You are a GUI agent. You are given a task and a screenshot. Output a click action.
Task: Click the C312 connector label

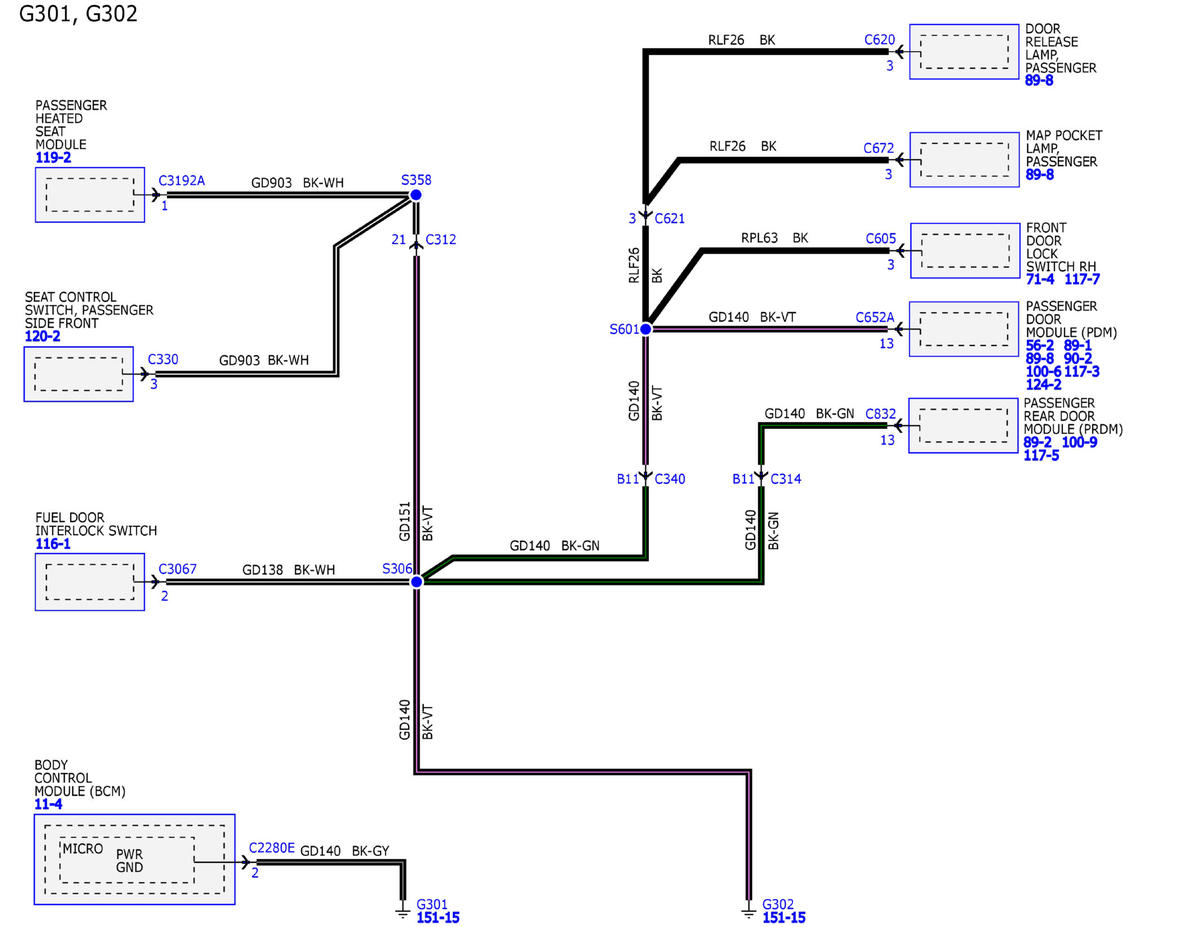coord(440,239)
